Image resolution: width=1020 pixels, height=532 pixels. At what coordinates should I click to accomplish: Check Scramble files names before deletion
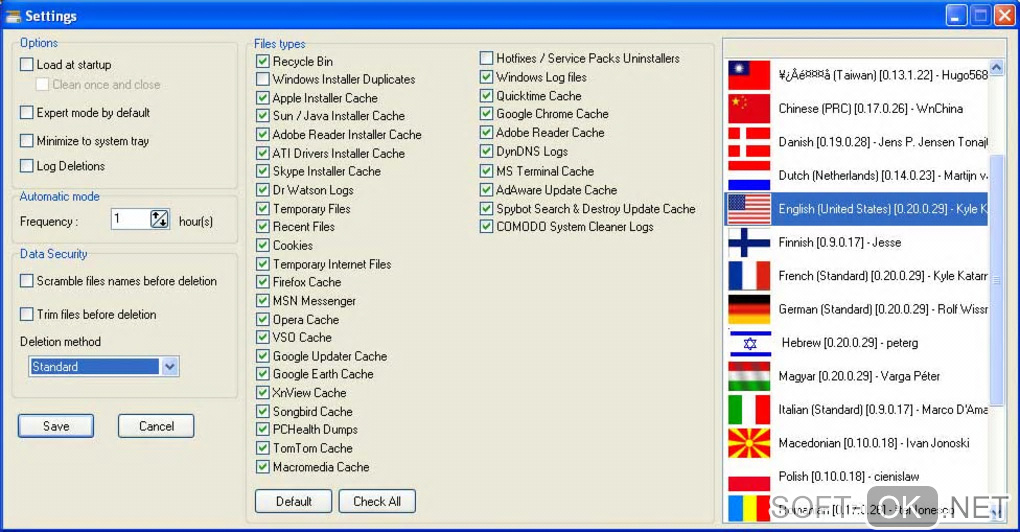pyautogui.click(x=27, y=281)
